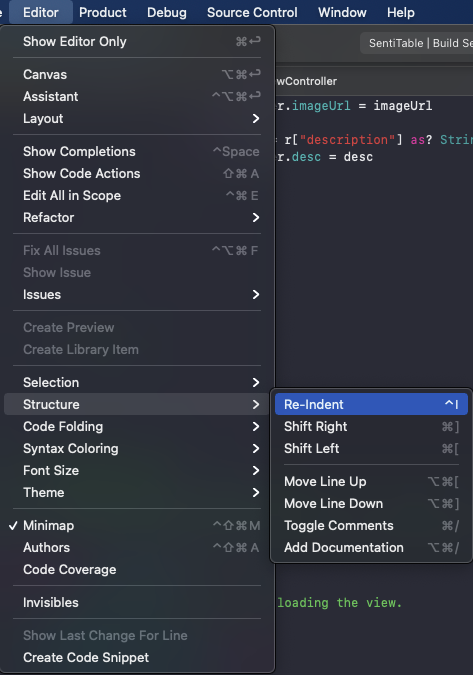473x675 pixels.
Task: Expand the Structure submenu
Action: pos(139,404)
